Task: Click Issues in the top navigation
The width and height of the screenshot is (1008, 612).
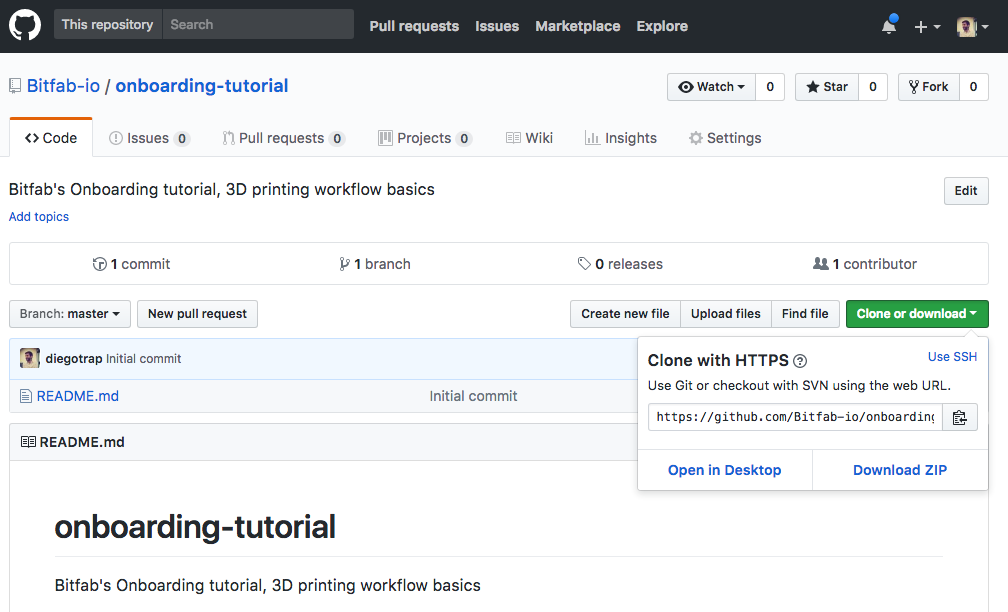Action: tap(497, 26)
